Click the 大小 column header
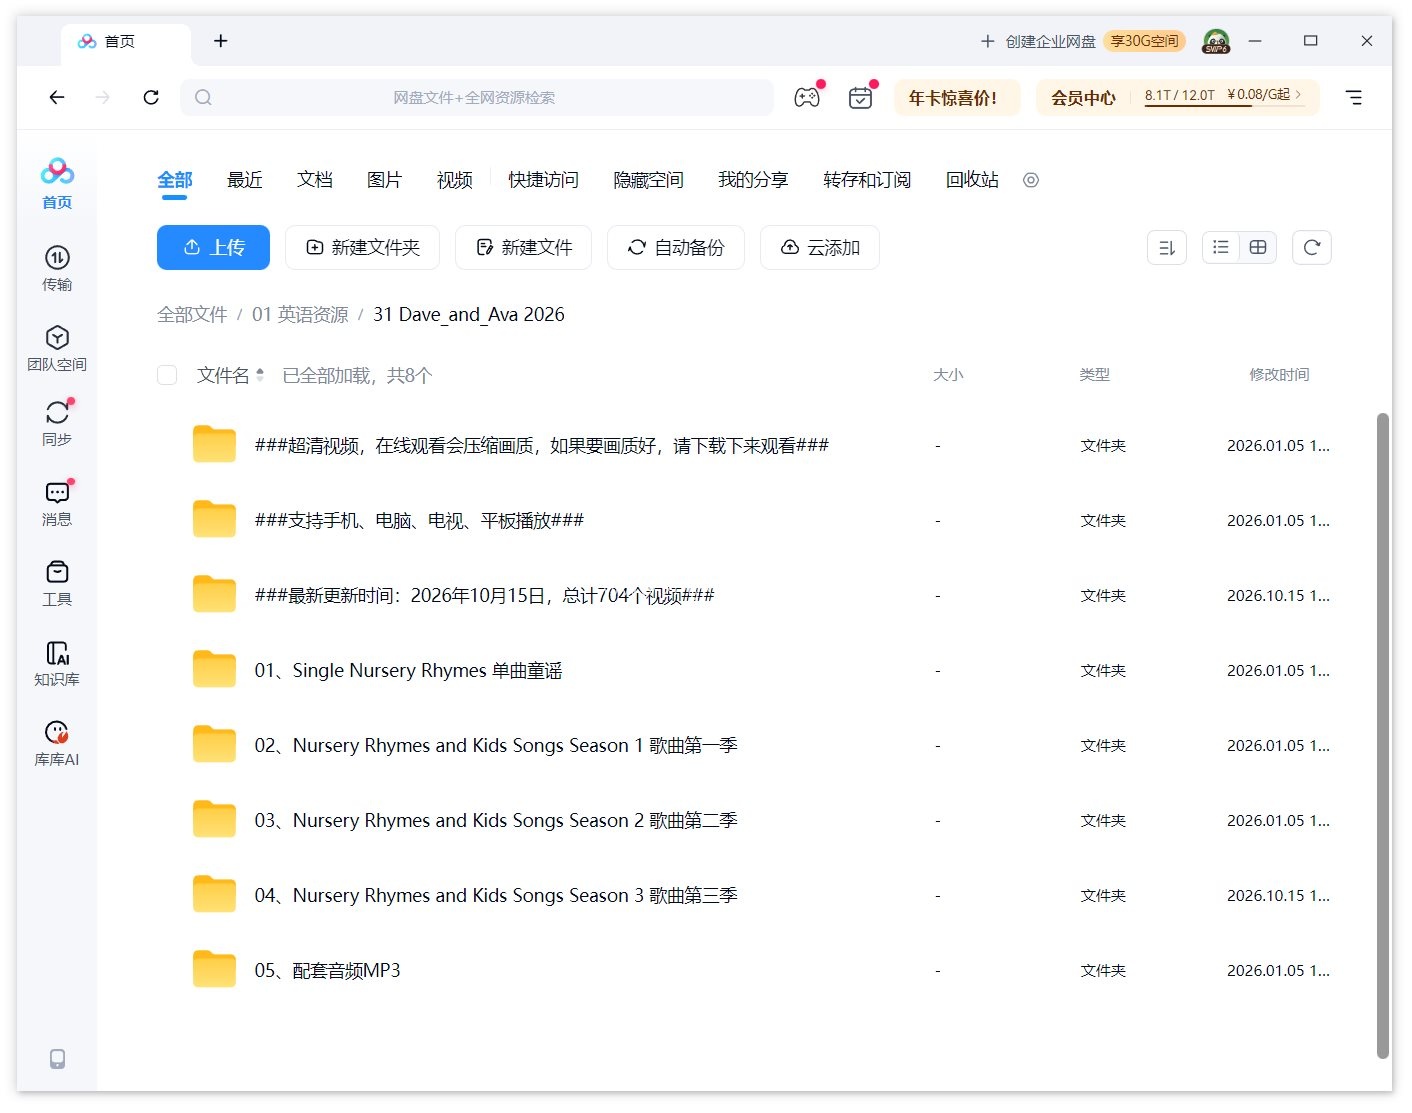 [948, 374]
